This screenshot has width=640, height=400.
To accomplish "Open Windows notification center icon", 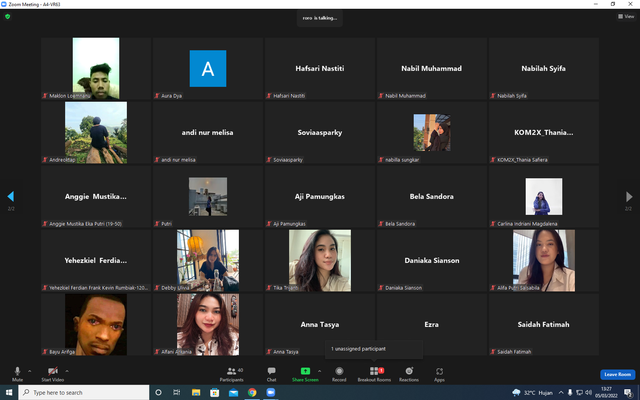I will (629, 393).
